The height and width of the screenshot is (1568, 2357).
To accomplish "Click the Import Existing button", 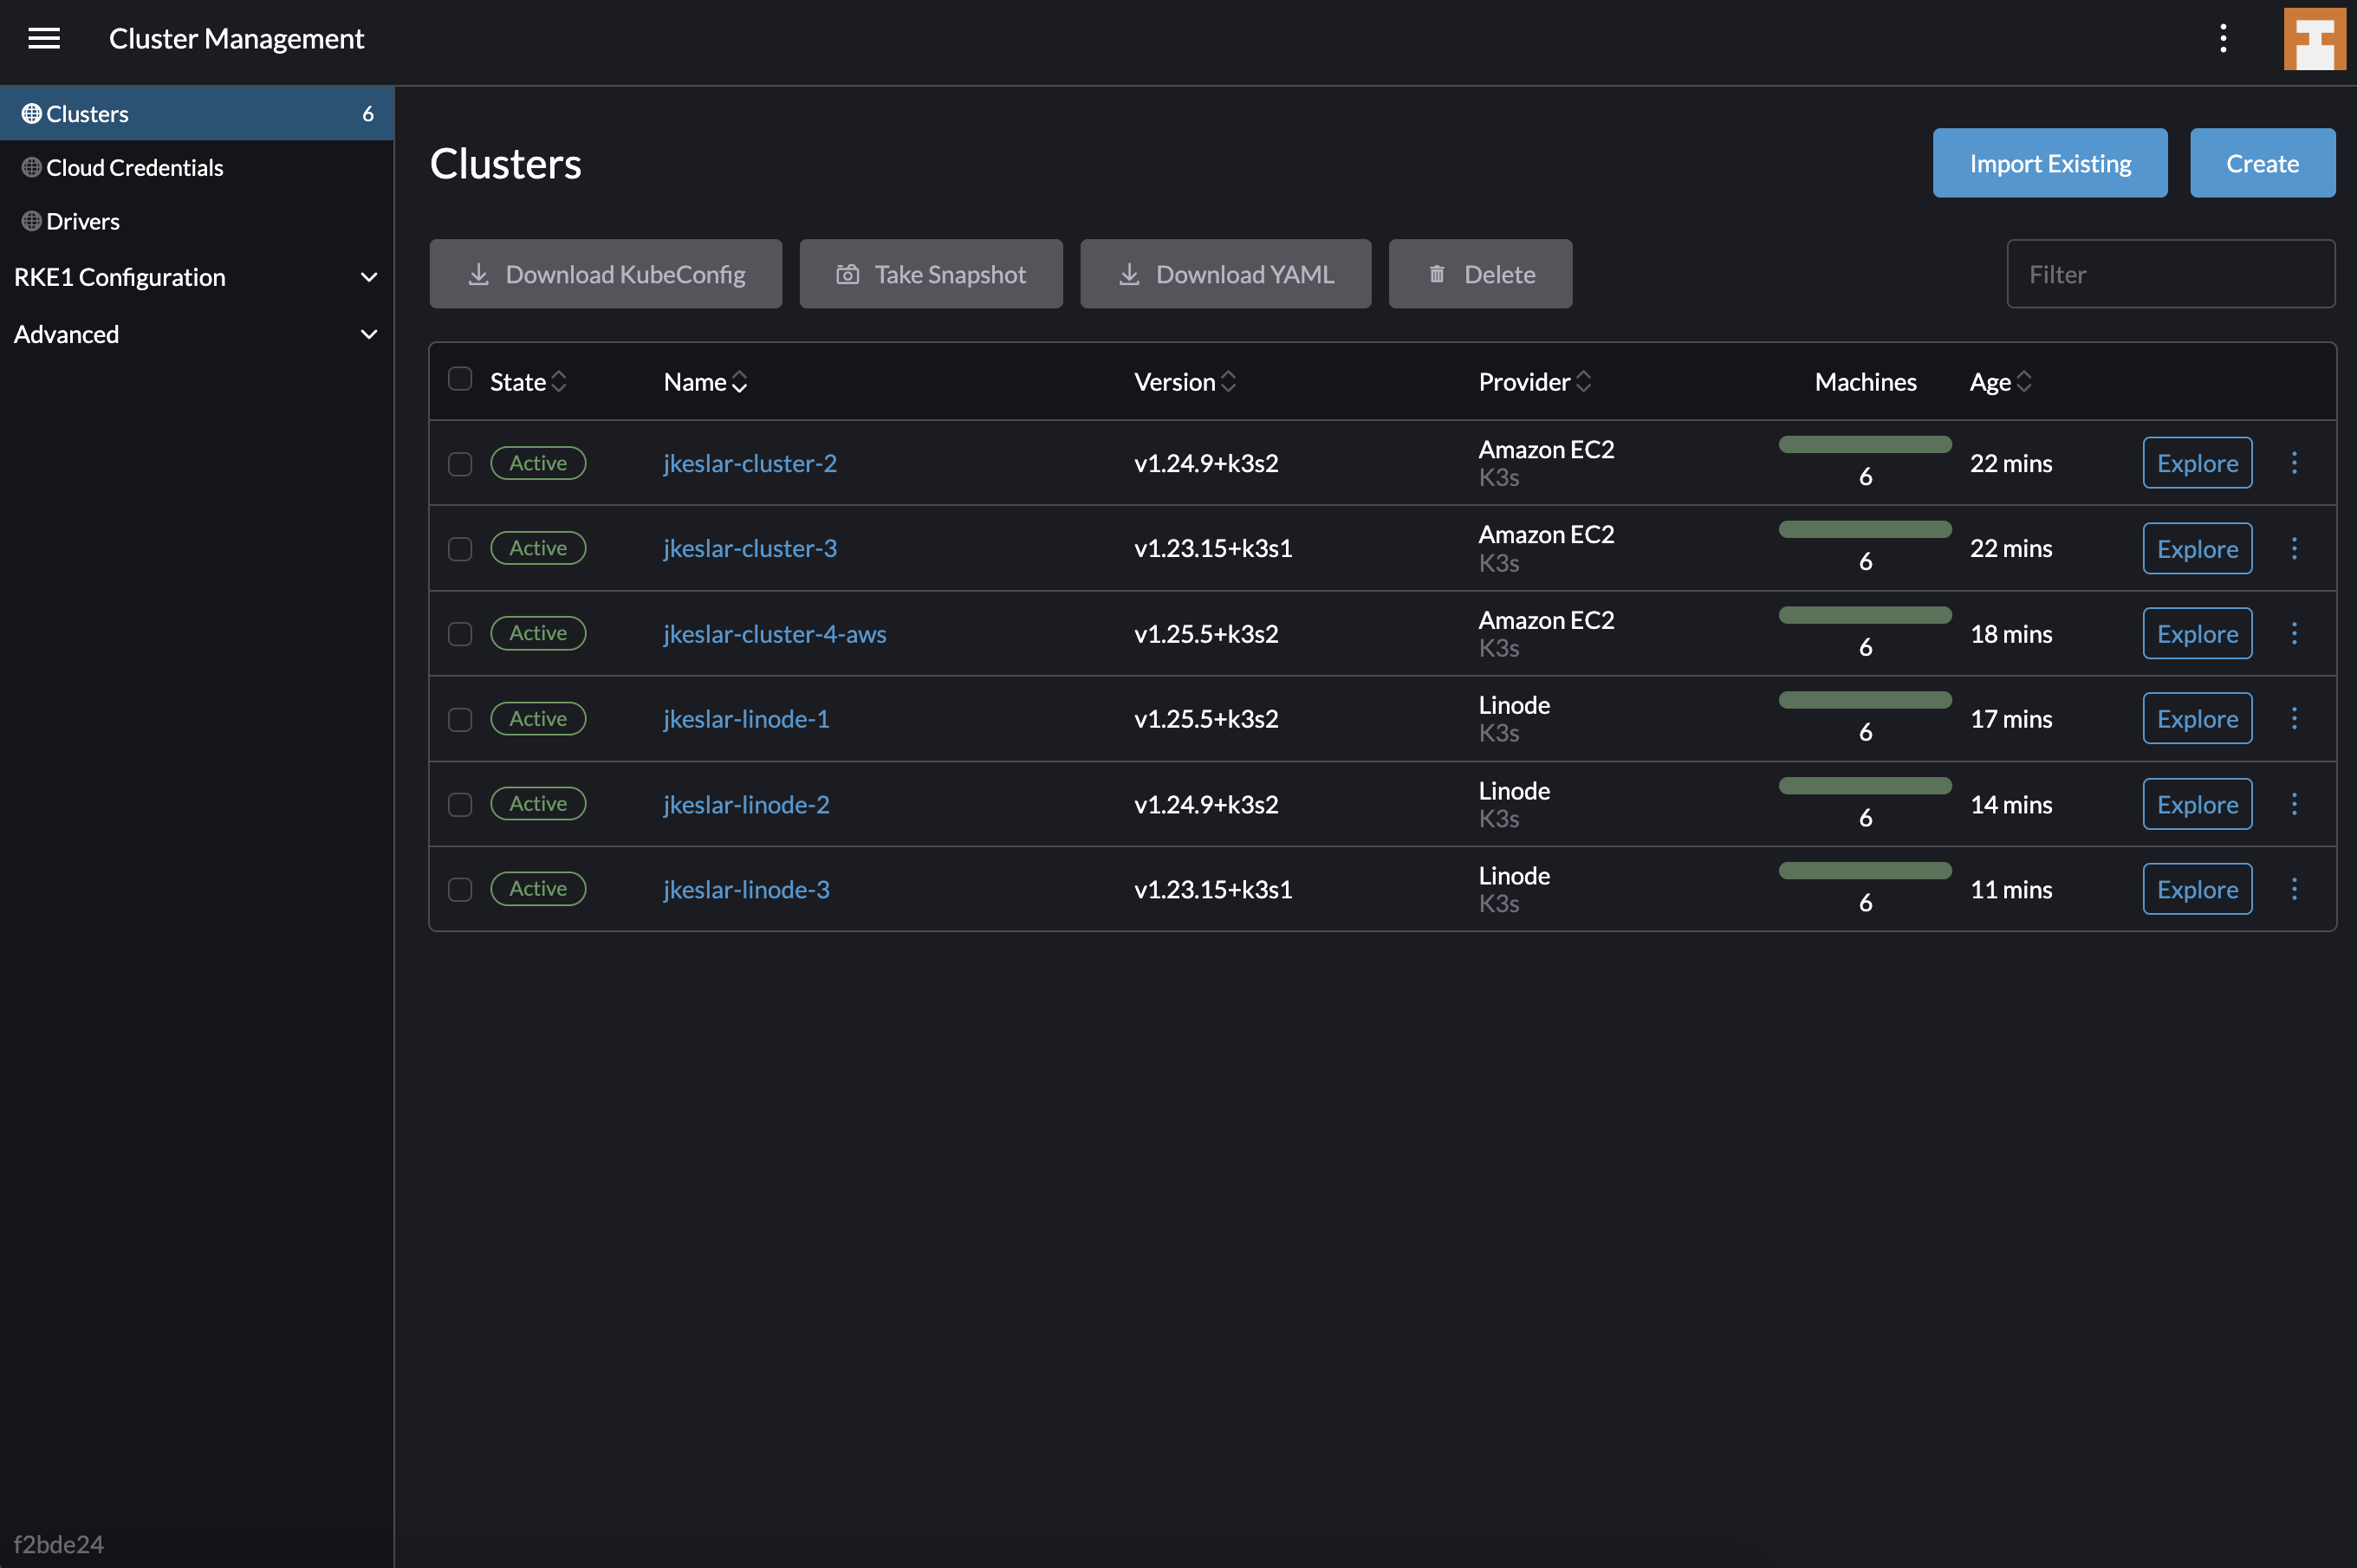I will point(2050,163).
